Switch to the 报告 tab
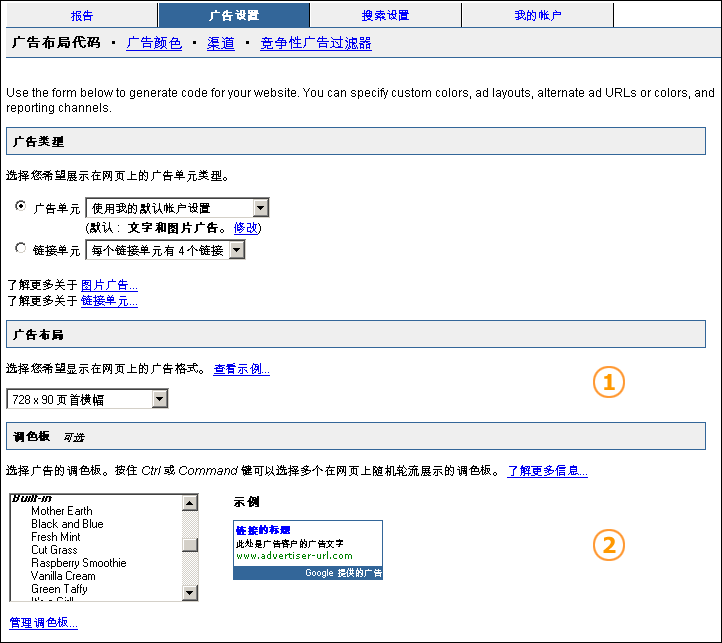722x643 pixels. point(83,16)
